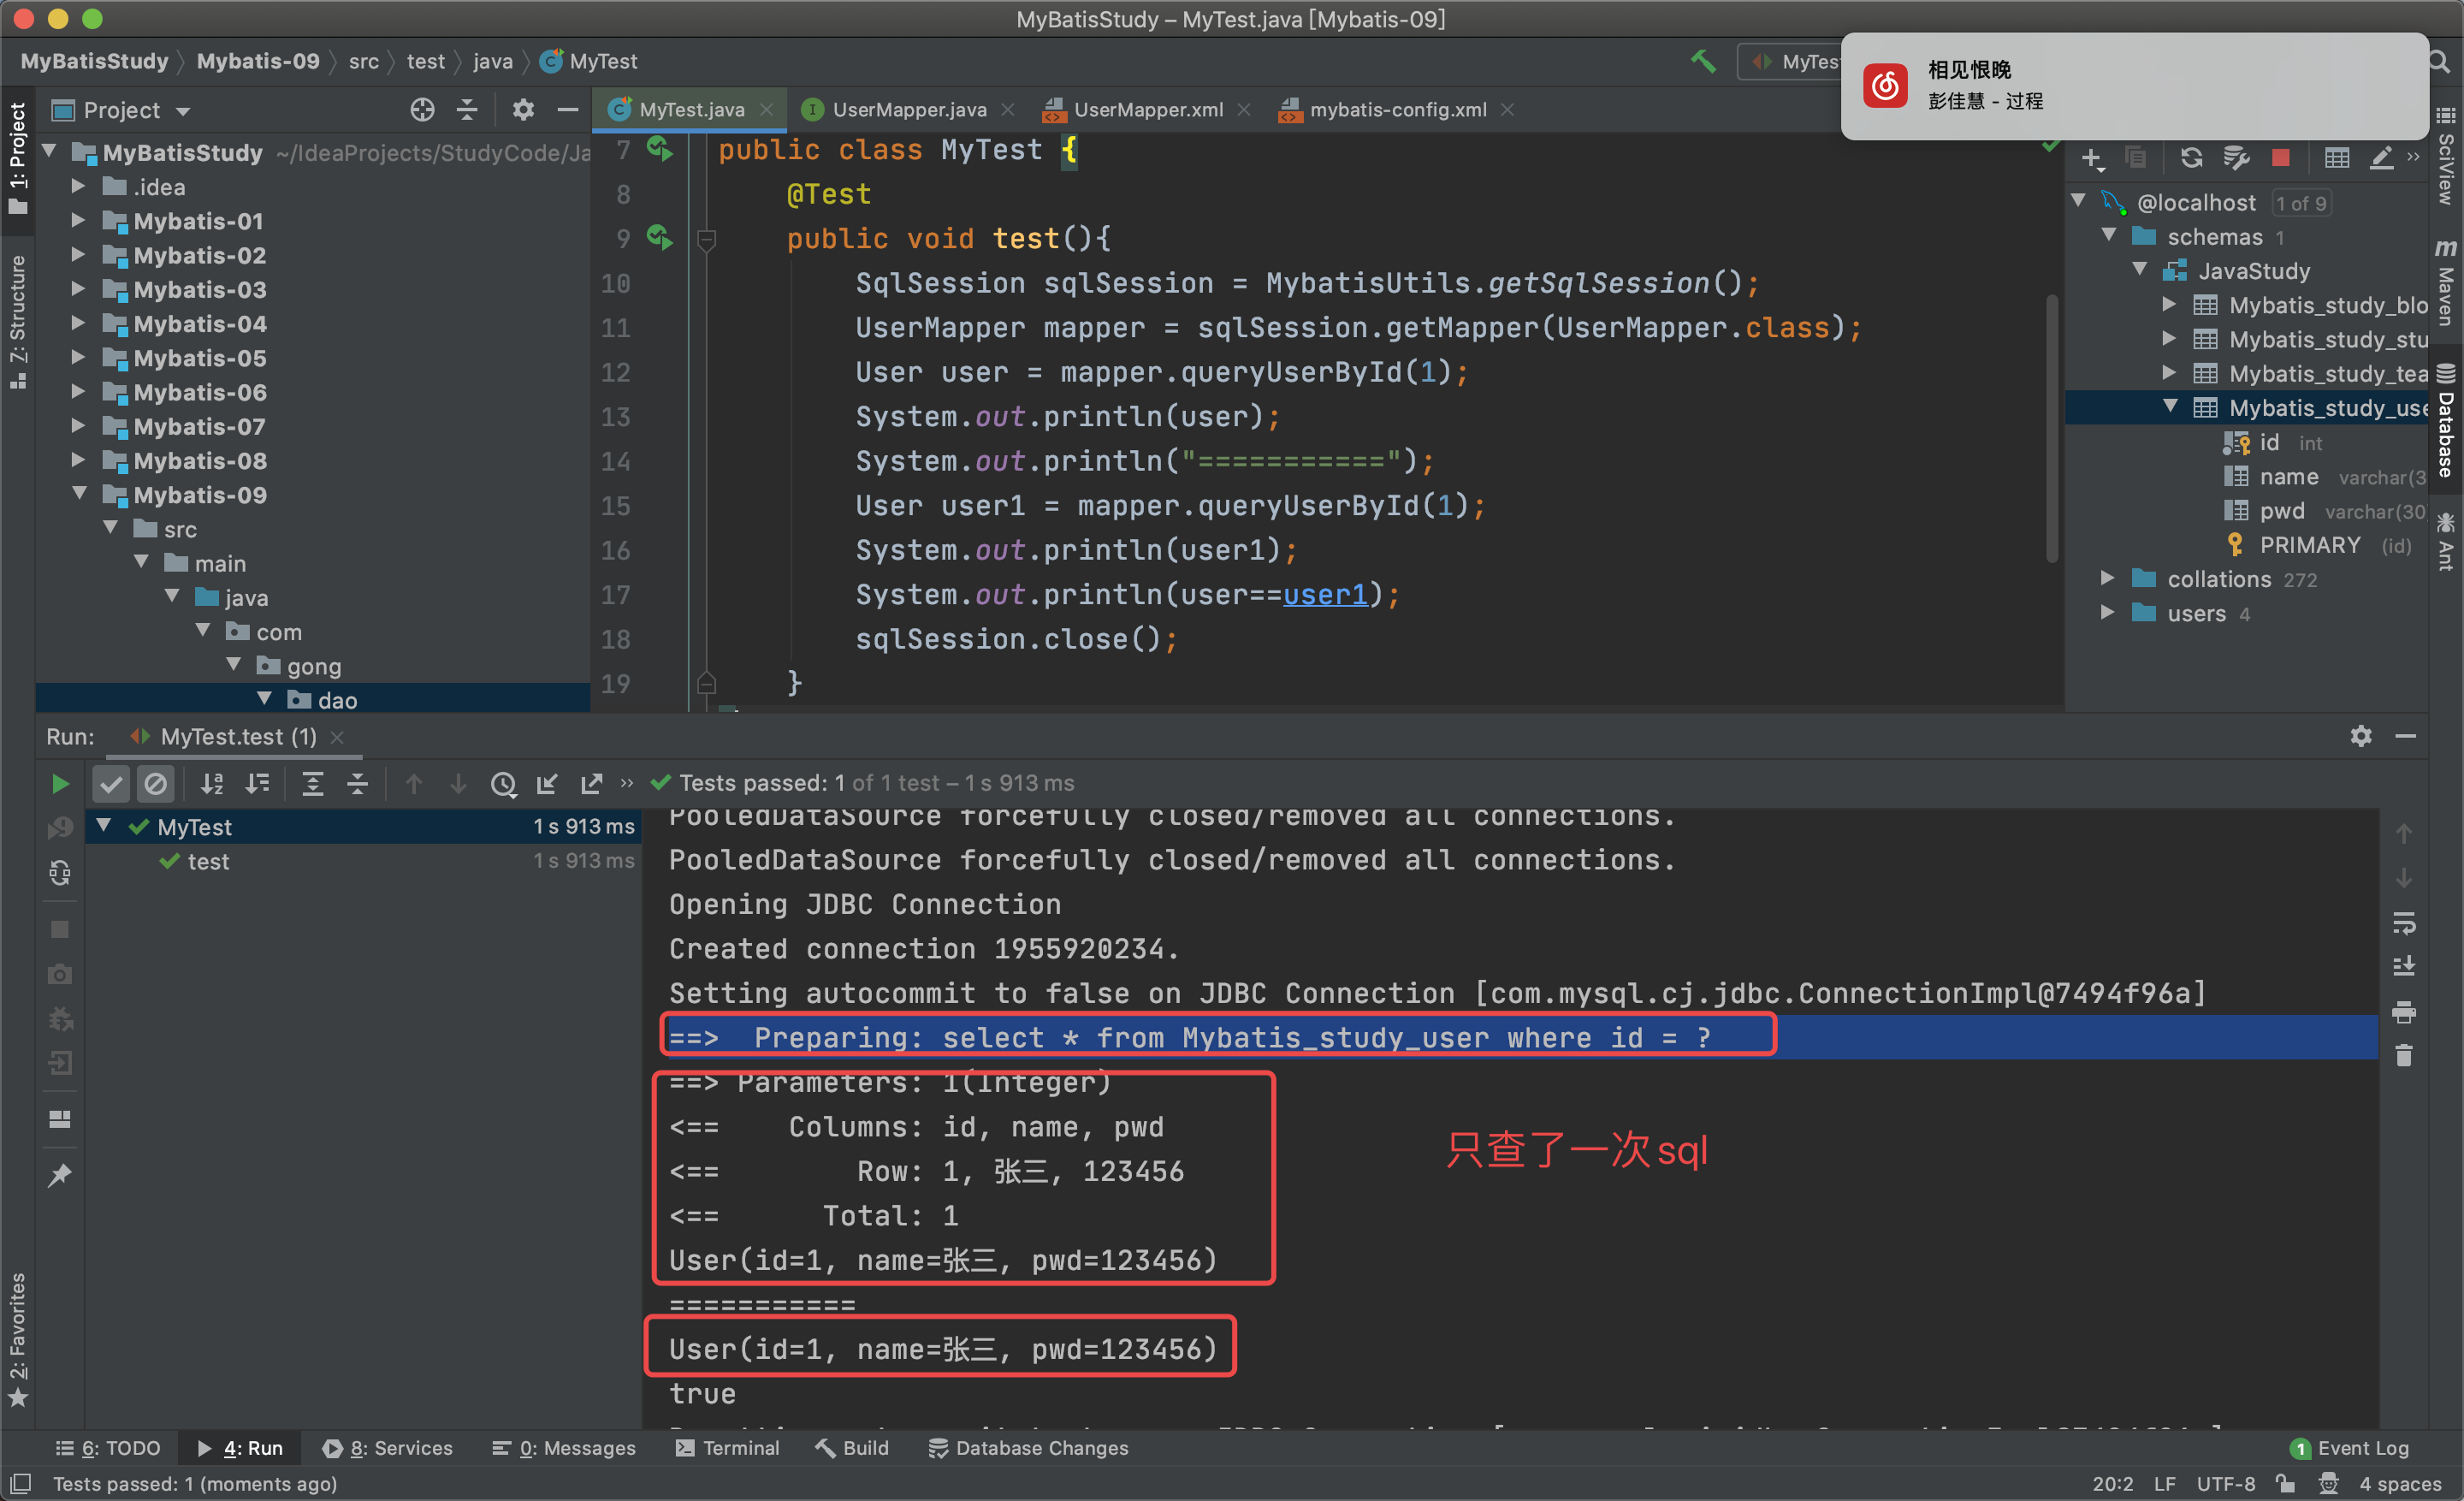2464x1501 pixels.
Task: Open the Terminal tool window
Action: point(727,1448)
